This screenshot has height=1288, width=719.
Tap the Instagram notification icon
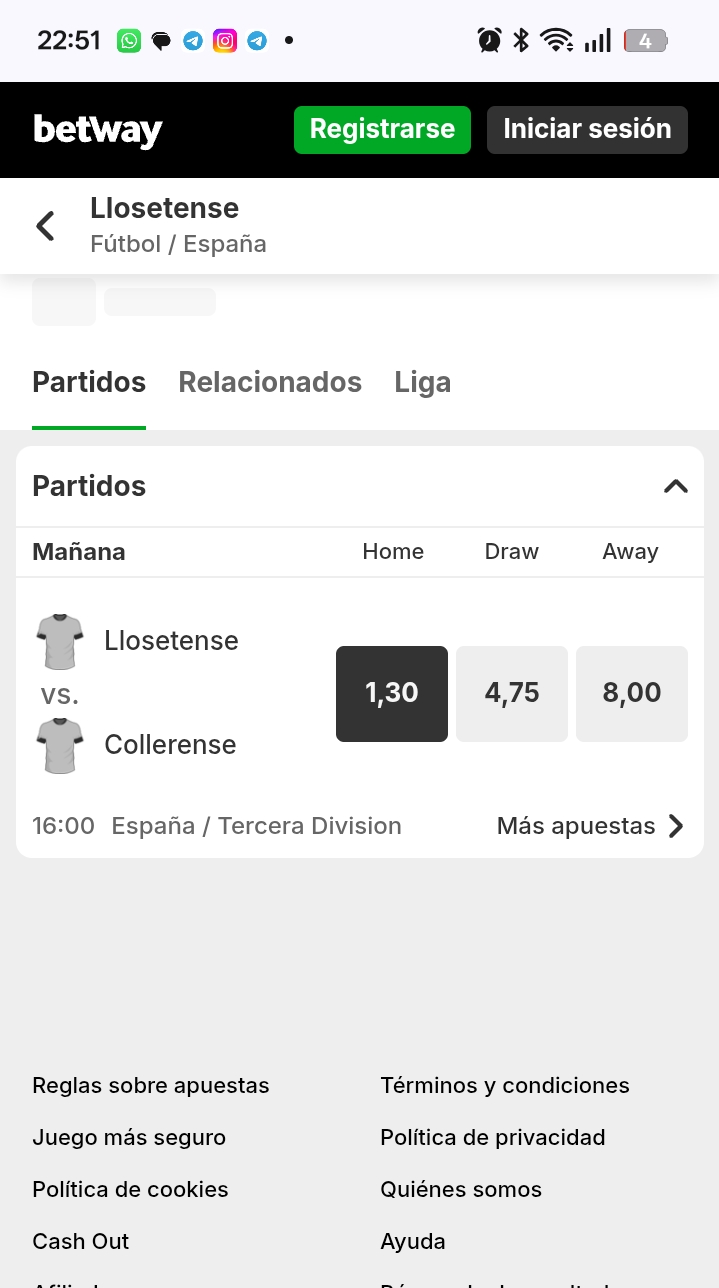(x=225, y=41)
